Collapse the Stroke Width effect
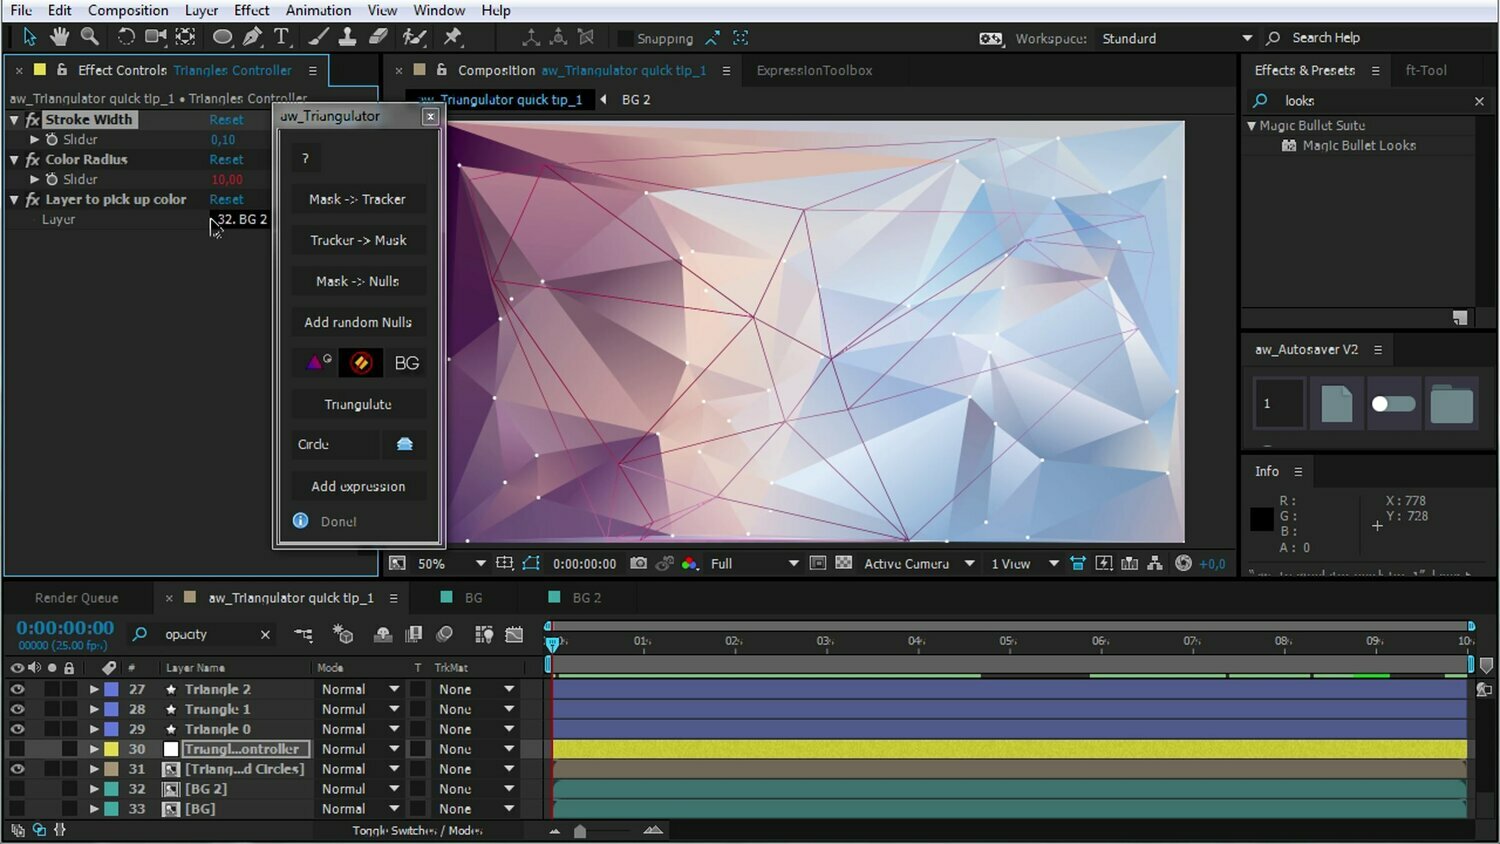The width and height of the screenshot is (1500, 844). click(x=14, y=119)
